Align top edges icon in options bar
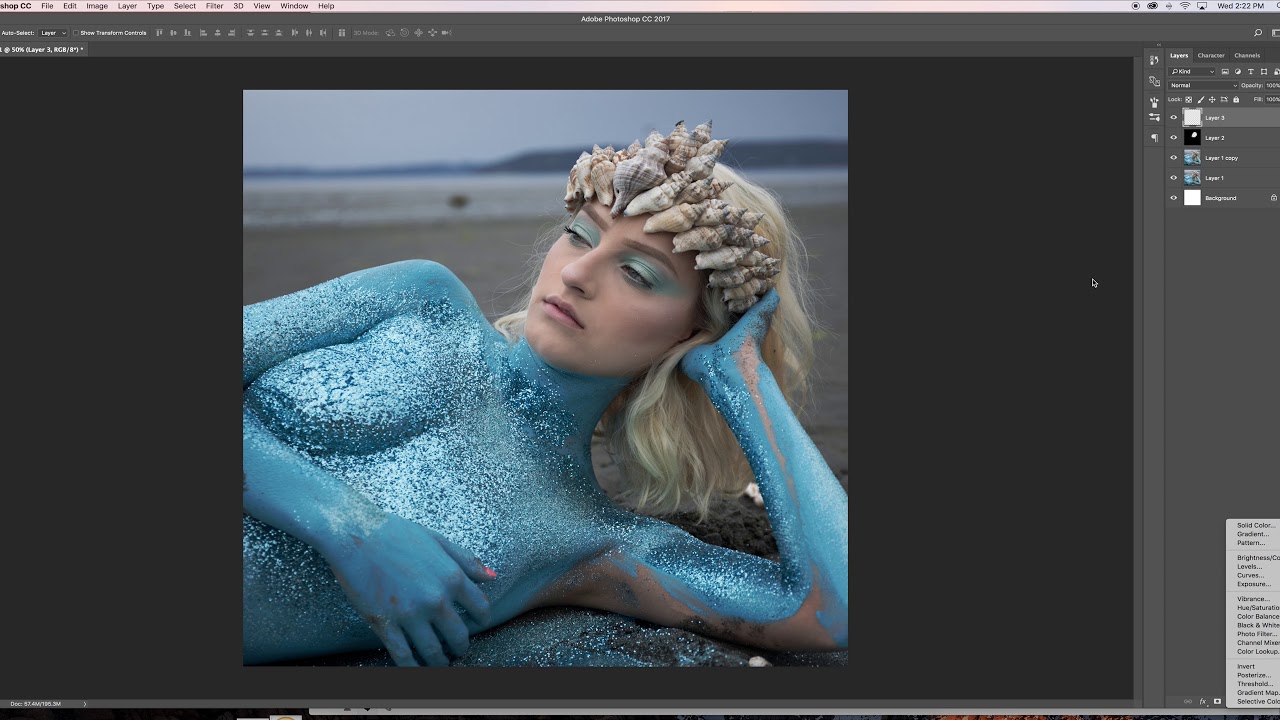1280x720 pixels. (159, 33)
